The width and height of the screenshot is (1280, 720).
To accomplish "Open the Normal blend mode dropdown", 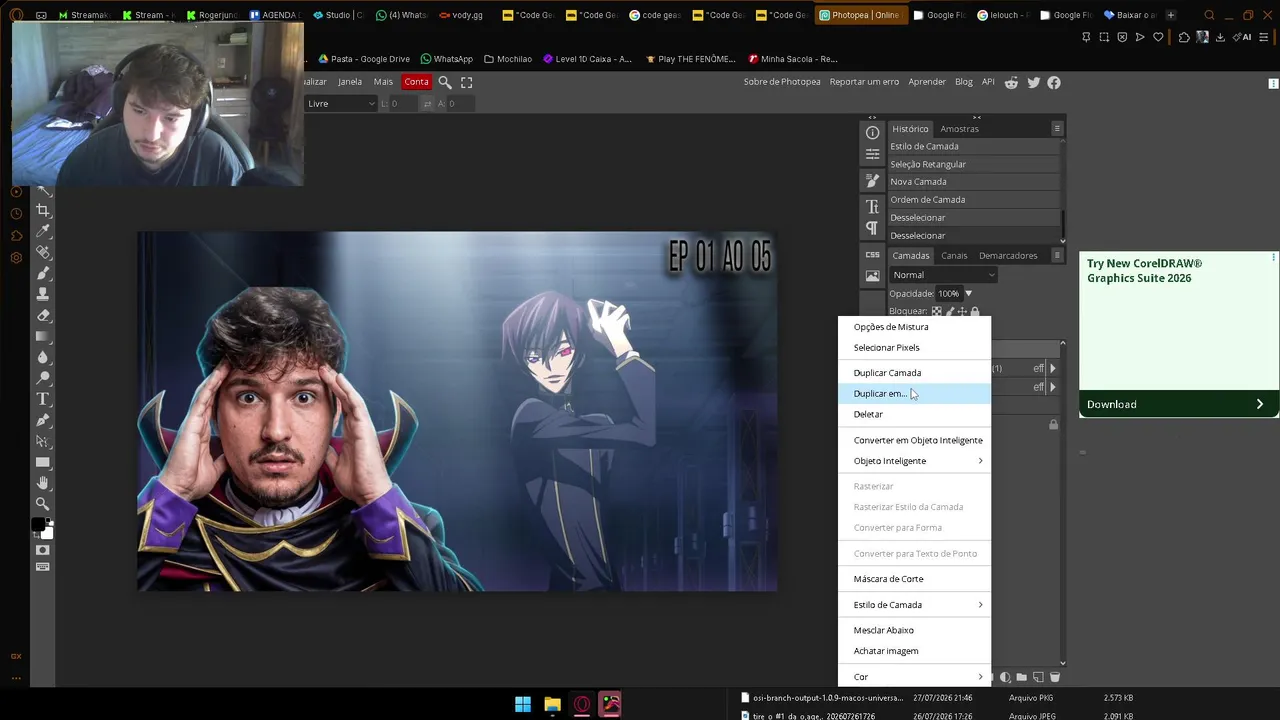I will [944, 275].
